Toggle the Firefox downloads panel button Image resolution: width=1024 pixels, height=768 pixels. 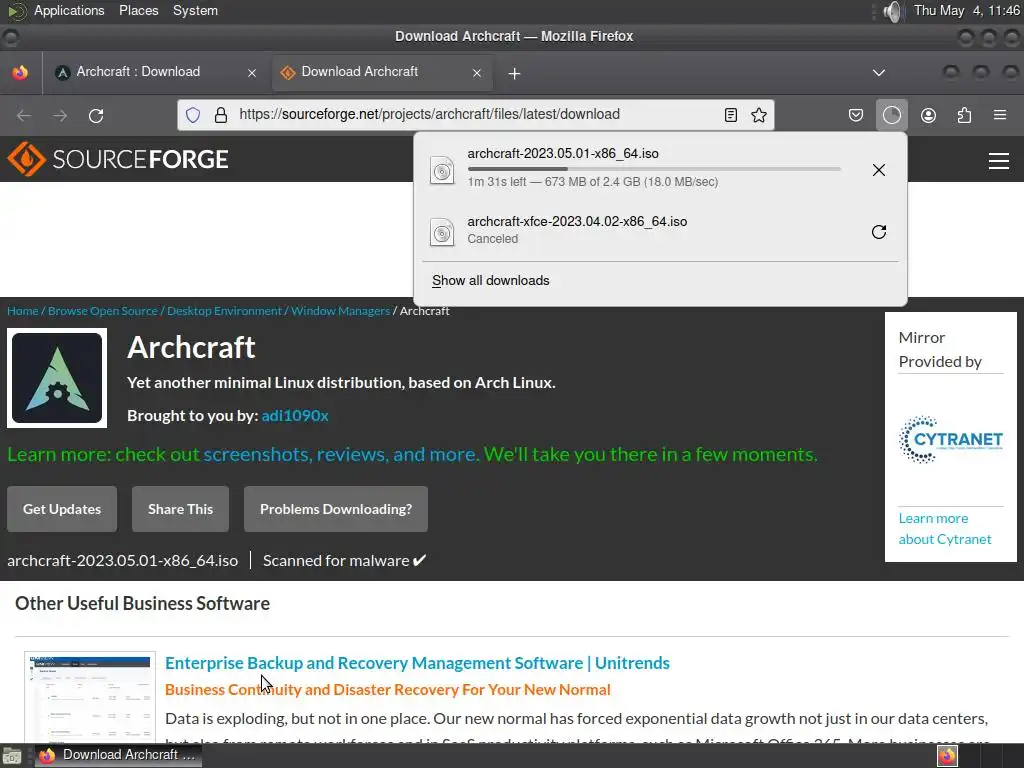[891, 116]
